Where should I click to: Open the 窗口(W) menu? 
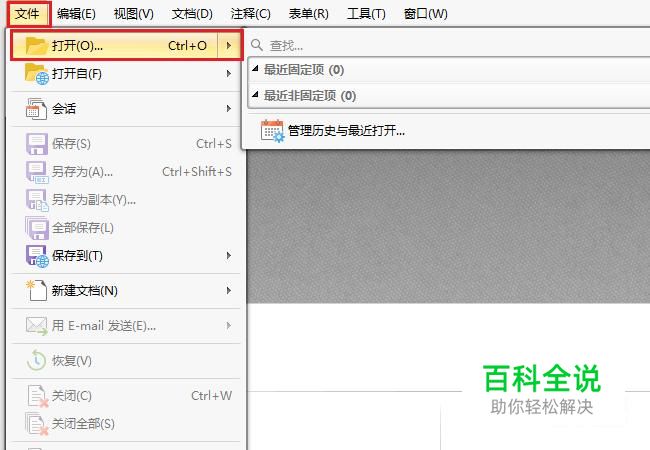tap(426, 14)
